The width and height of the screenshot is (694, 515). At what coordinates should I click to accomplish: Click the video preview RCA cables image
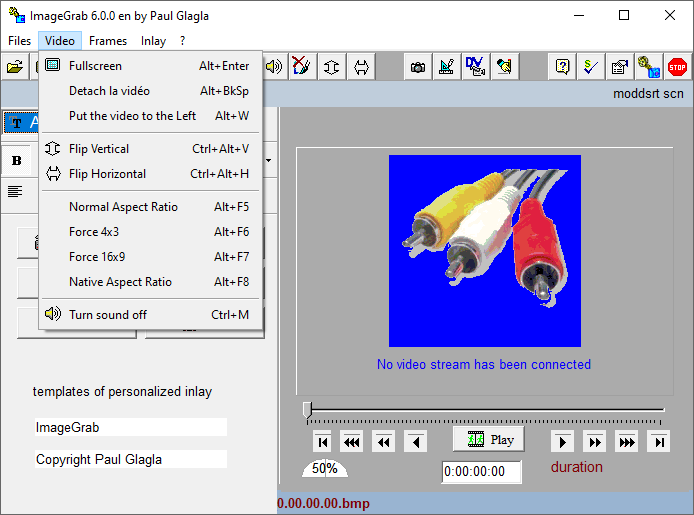tap(485, 251)
